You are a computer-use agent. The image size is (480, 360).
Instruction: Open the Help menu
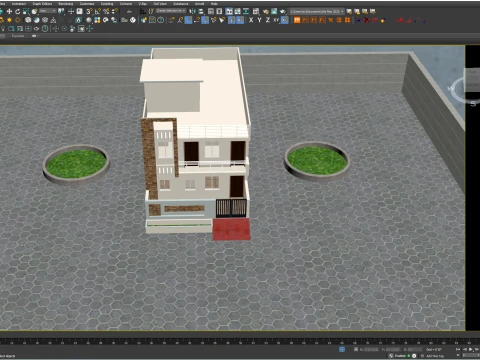tap(214, 4)
